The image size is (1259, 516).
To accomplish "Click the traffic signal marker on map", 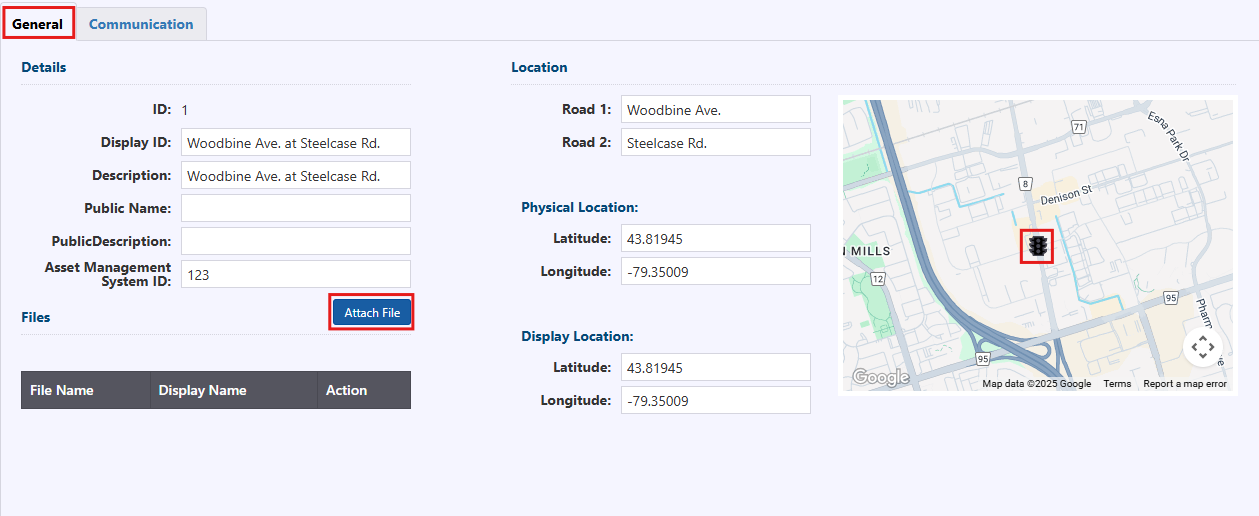I will (x=1037, y=246).
